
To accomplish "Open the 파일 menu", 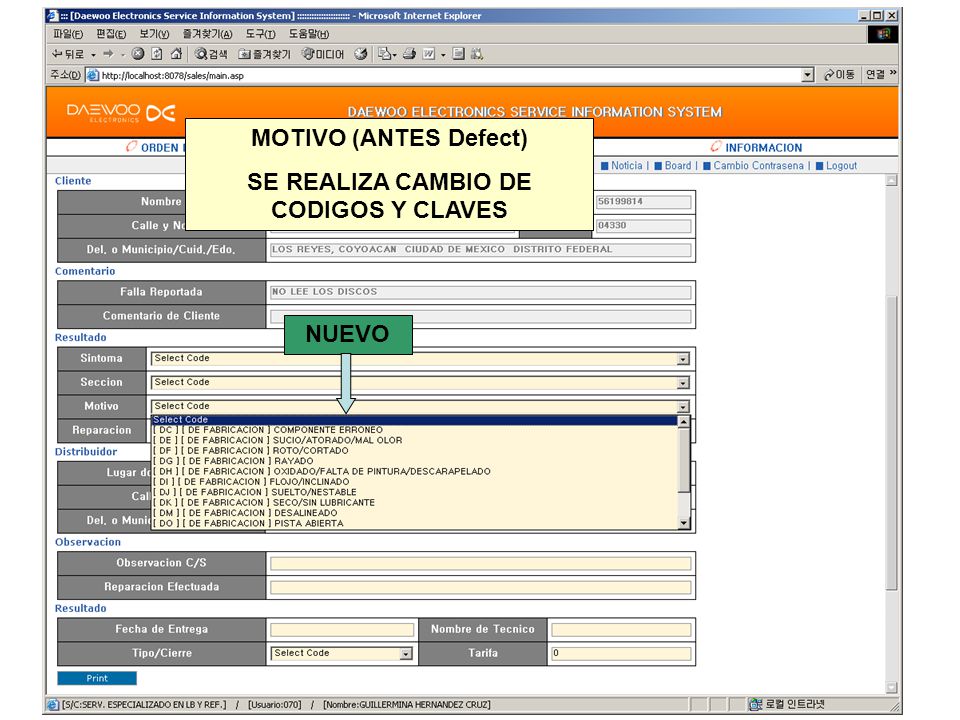I will click(68, 34).
